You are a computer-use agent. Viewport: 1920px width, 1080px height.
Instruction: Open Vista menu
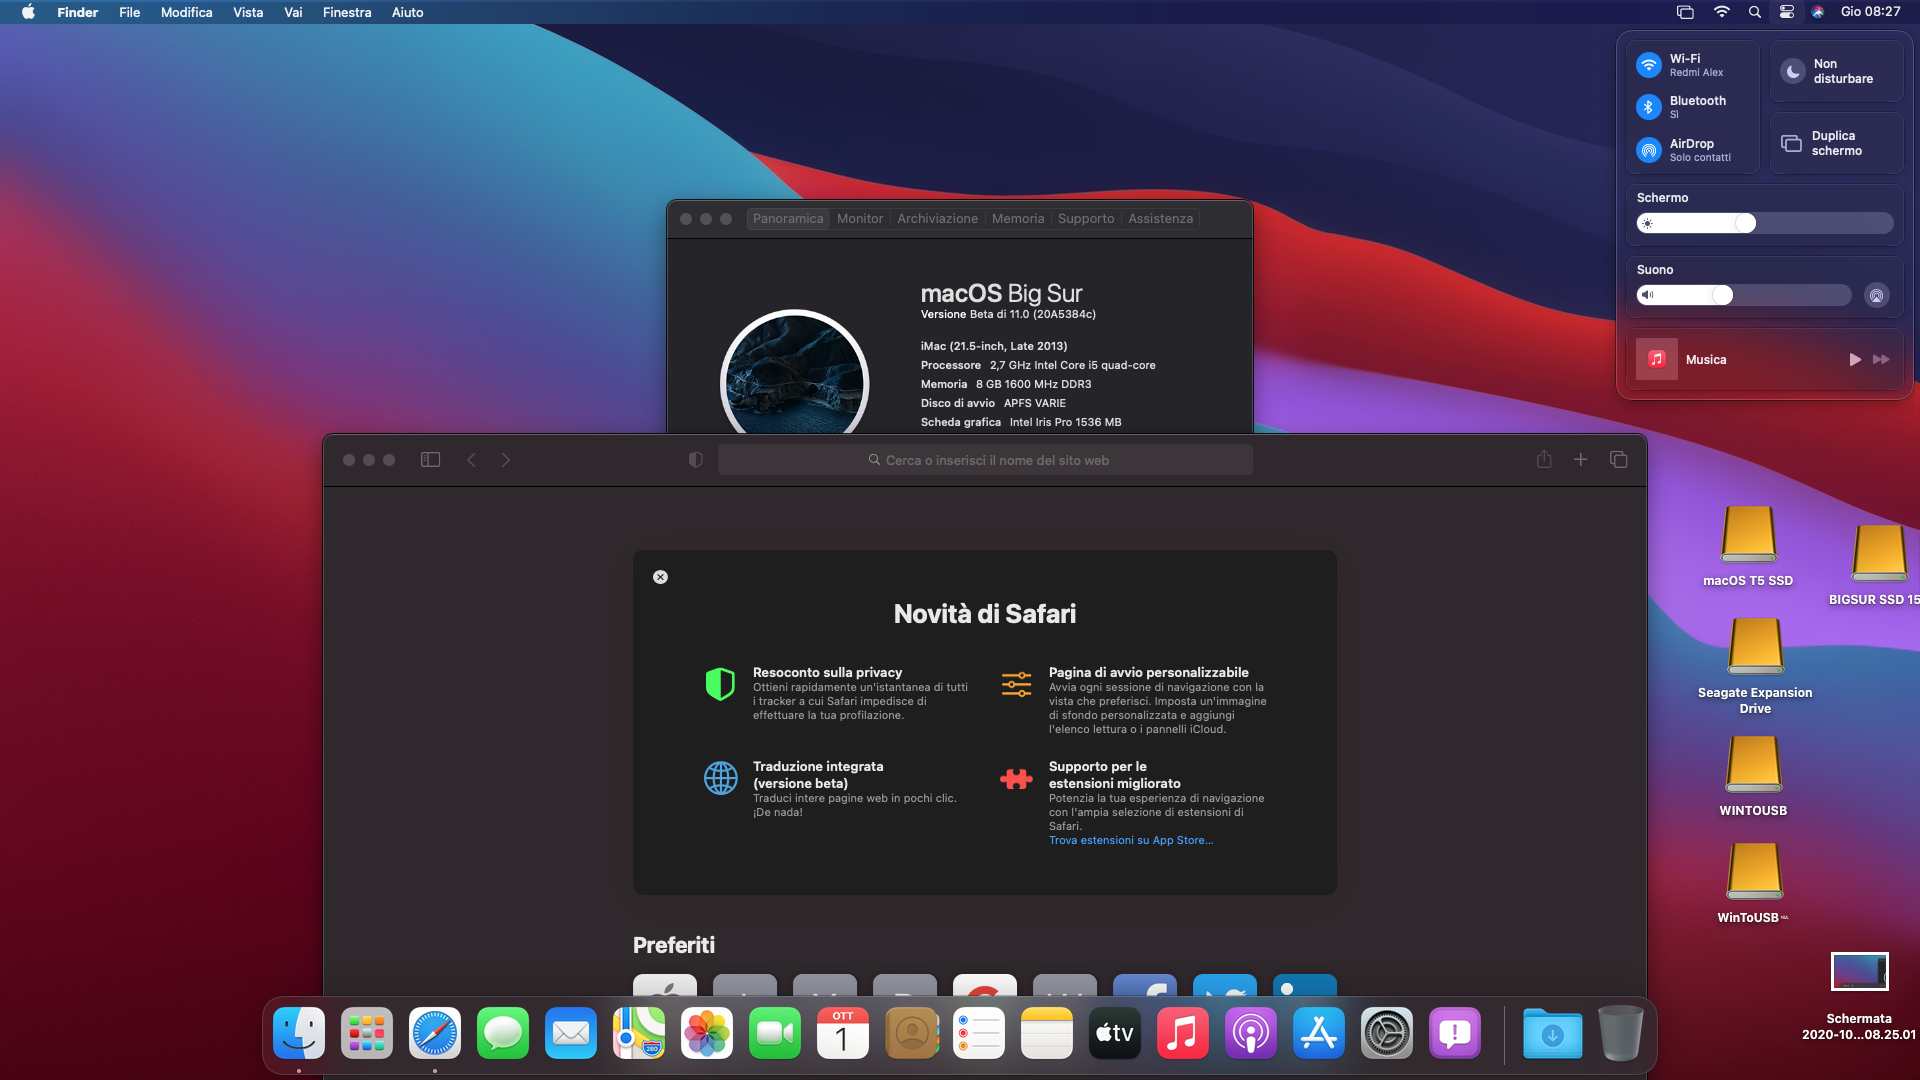[x=248, y=12]
